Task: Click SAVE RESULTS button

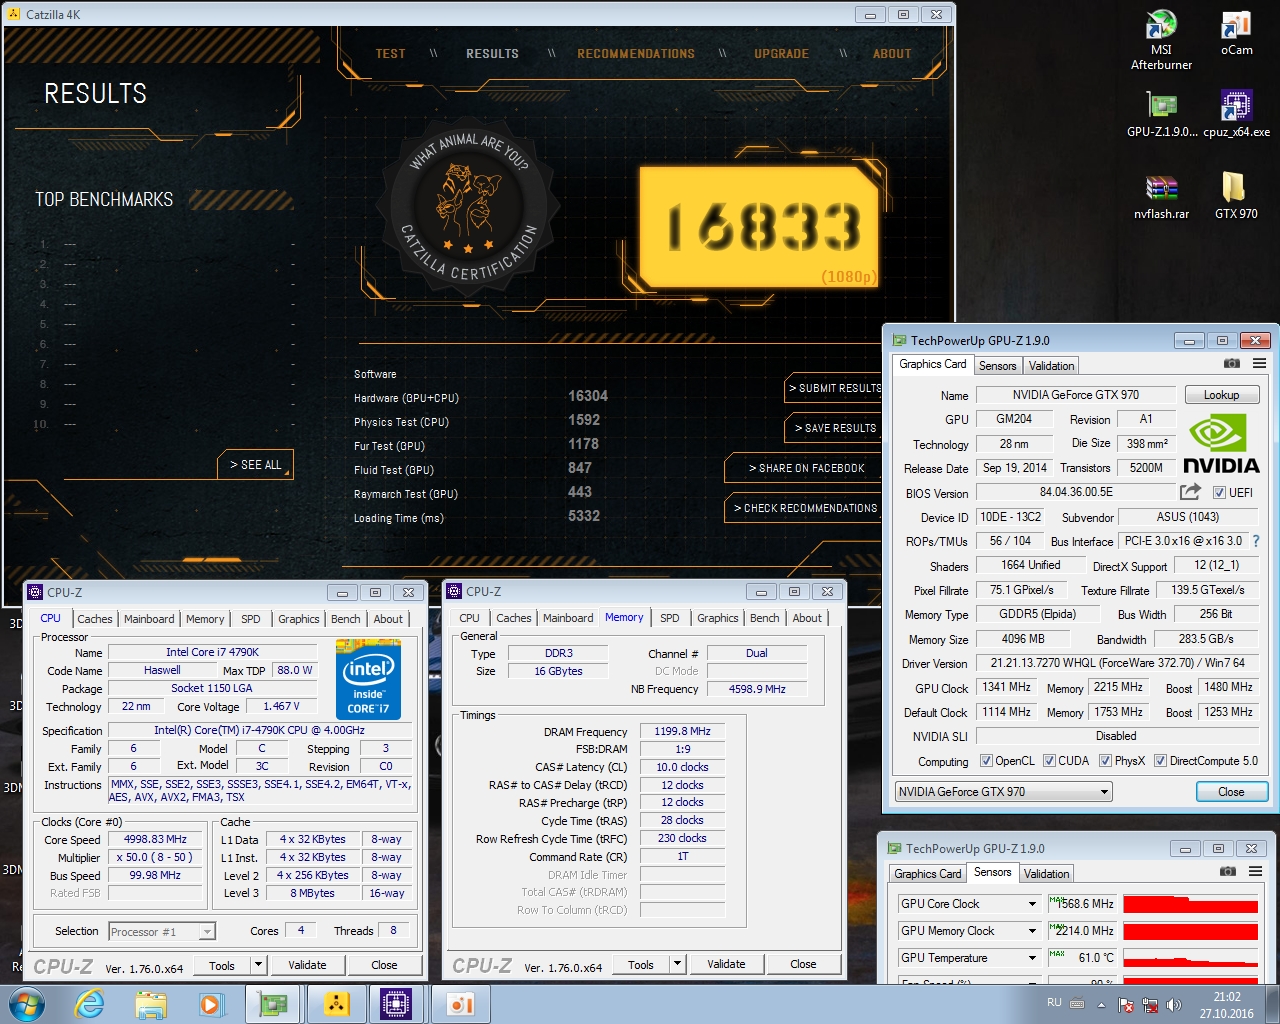Action: click(835, 428)
